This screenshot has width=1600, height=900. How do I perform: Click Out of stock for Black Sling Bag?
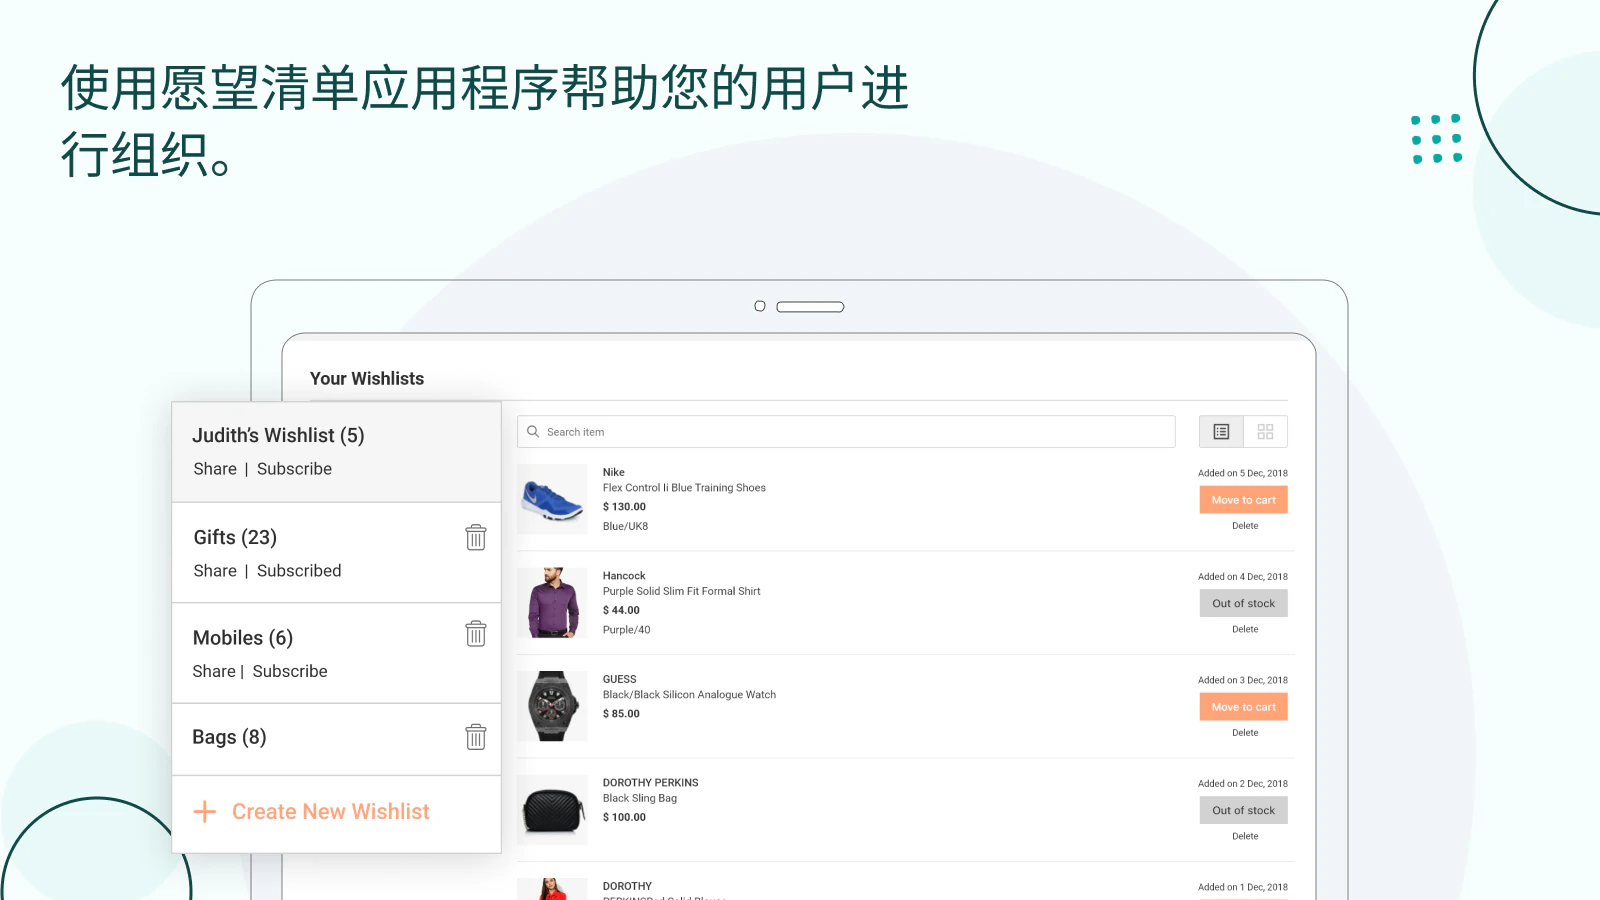tap(1243, 810)
